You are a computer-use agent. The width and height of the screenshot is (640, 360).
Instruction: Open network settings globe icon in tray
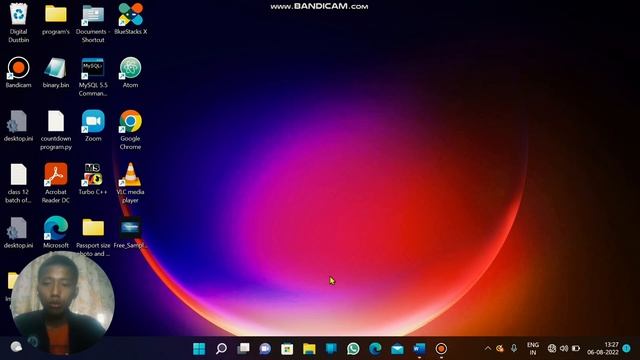click(552, 348)
